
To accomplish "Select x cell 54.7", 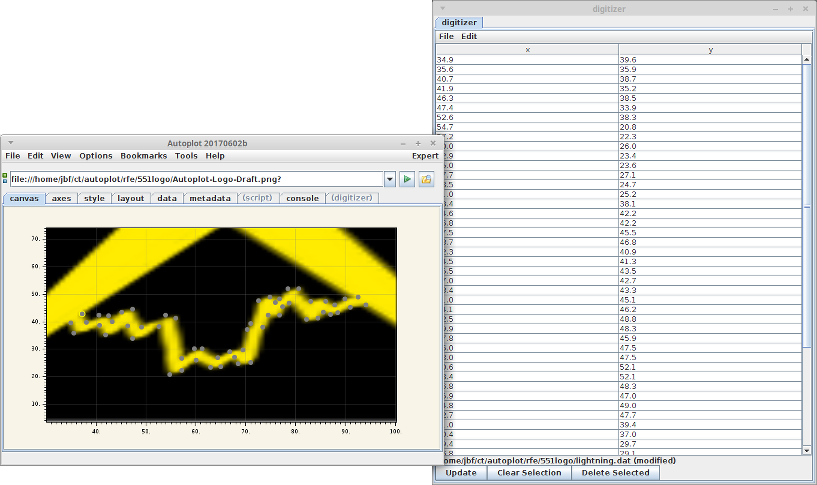I will 527,127.
